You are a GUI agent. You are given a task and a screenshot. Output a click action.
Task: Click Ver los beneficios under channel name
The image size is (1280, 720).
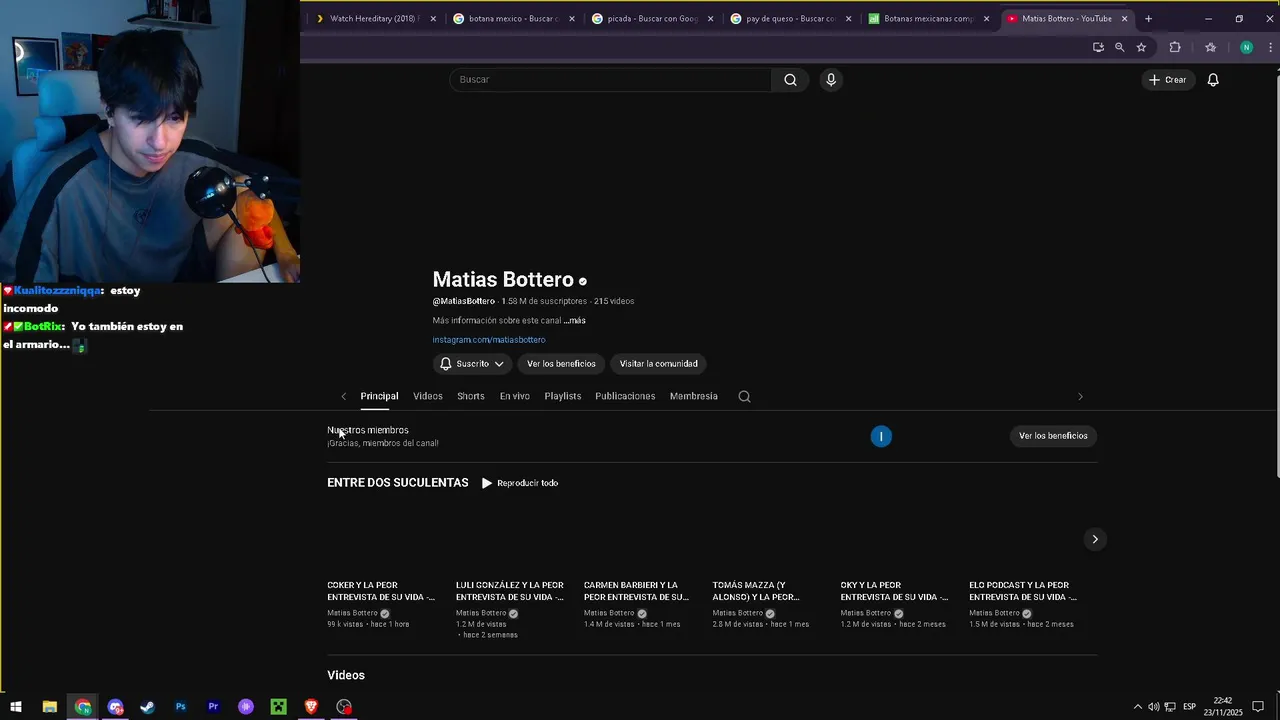(561, 364)
